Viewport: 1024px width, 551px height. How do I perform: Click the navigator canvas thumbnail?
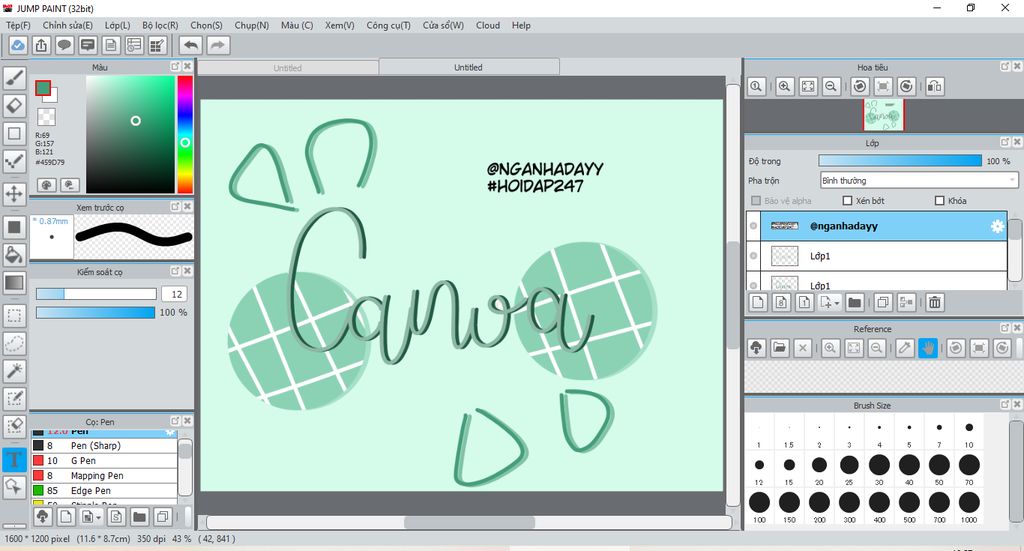[883, 115]
